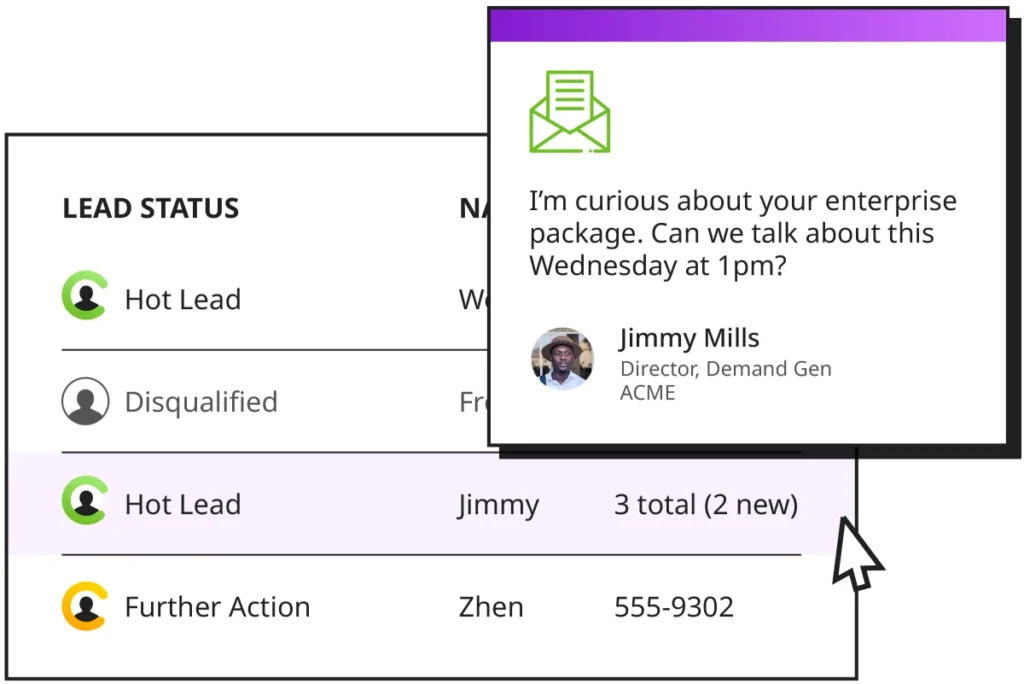Click the first row's green Hot Lead status icon
Image resolution: width=1024 pixels, height=684 pixels.
(85, 295)
